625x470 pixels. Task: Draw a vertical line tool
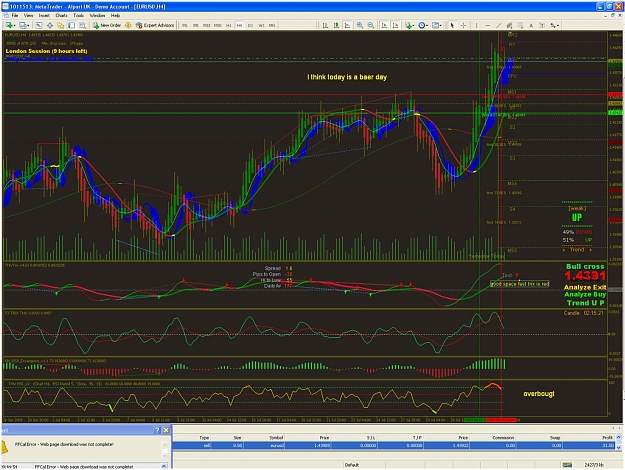coord(476,25)
